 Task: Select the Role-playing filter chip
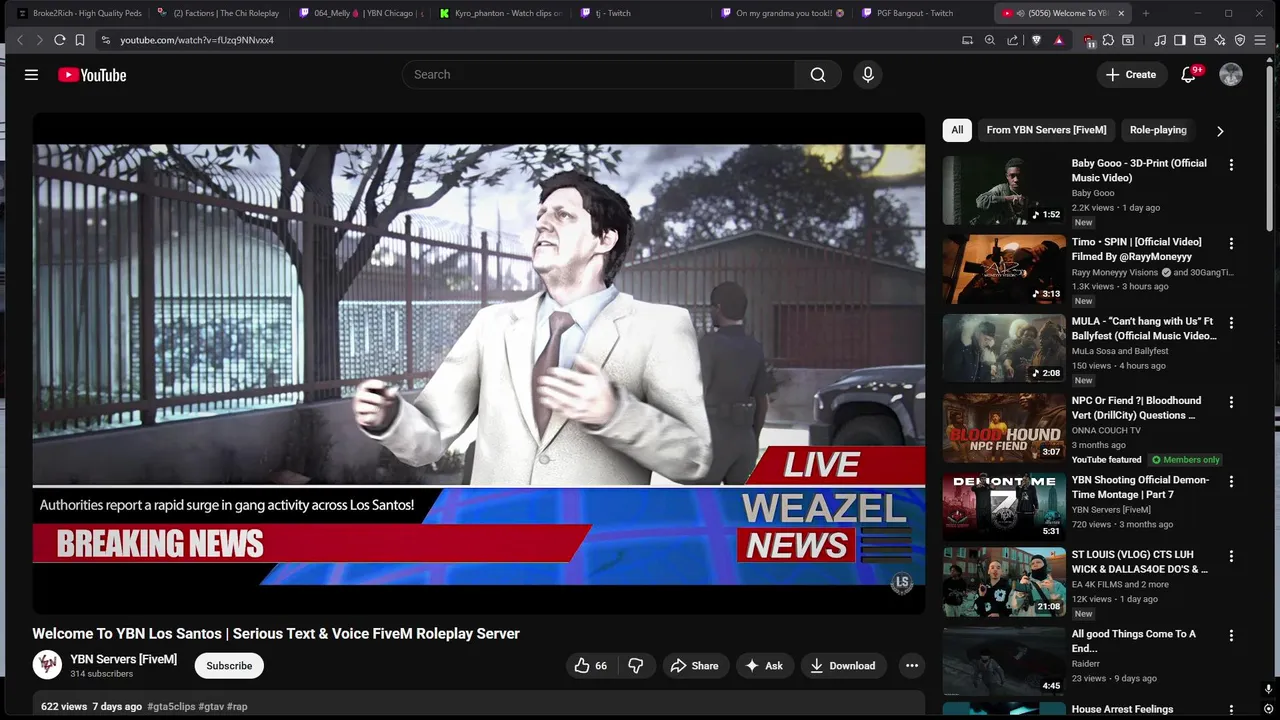click(1158, 130)
